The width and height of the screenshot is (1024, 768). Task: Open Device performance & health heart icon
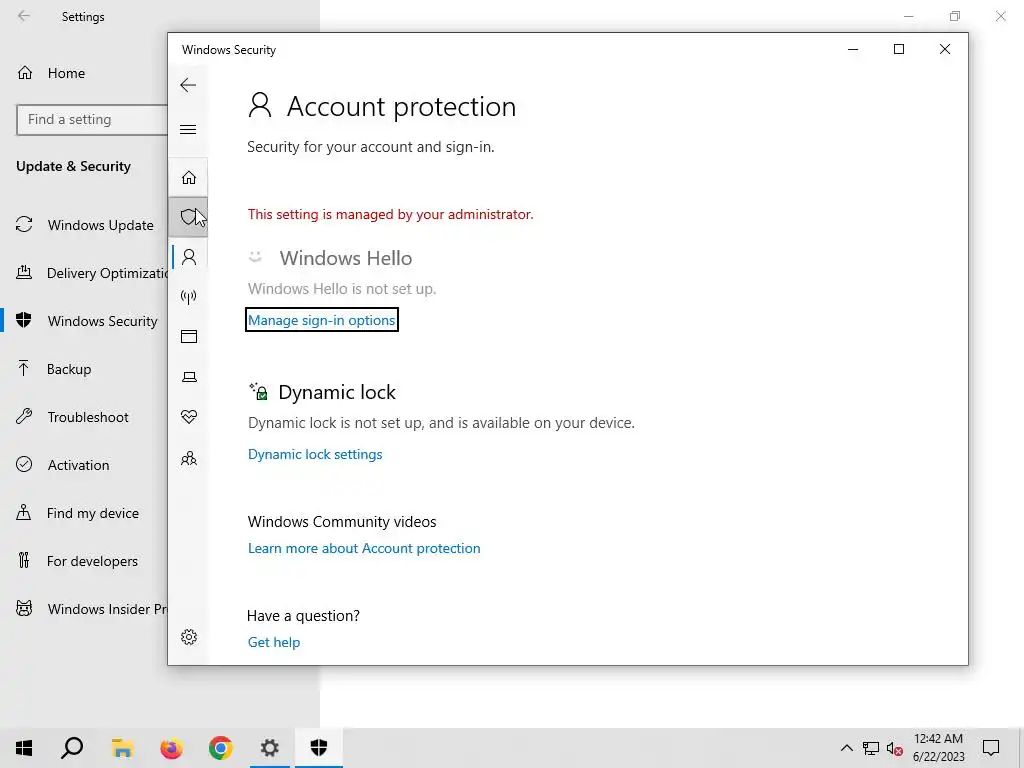(x=189, y=417)
